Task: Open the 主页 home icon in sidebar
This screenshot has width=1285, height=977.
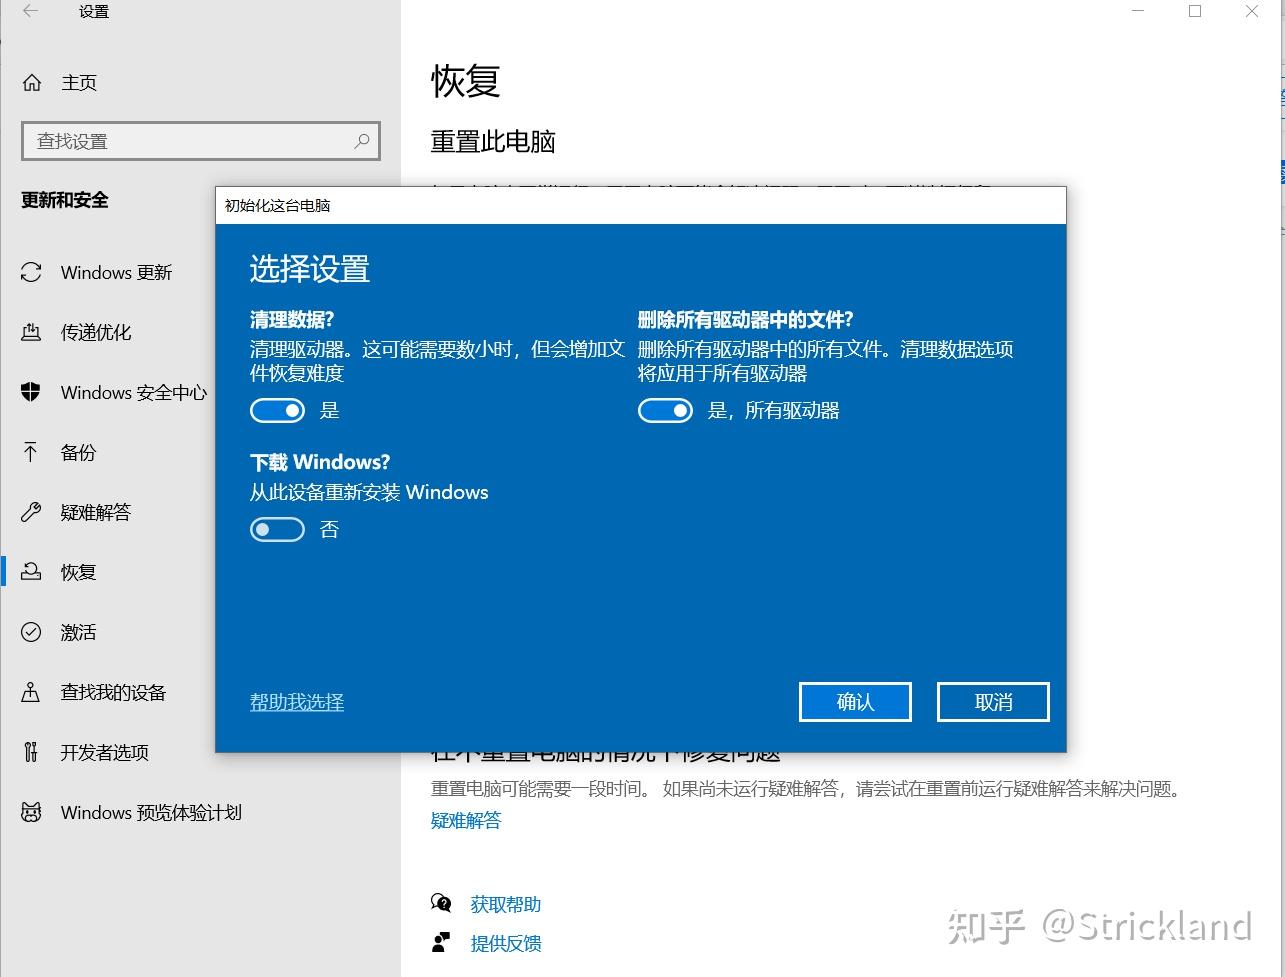Action: pyautogui.click(x=32, y=83)
